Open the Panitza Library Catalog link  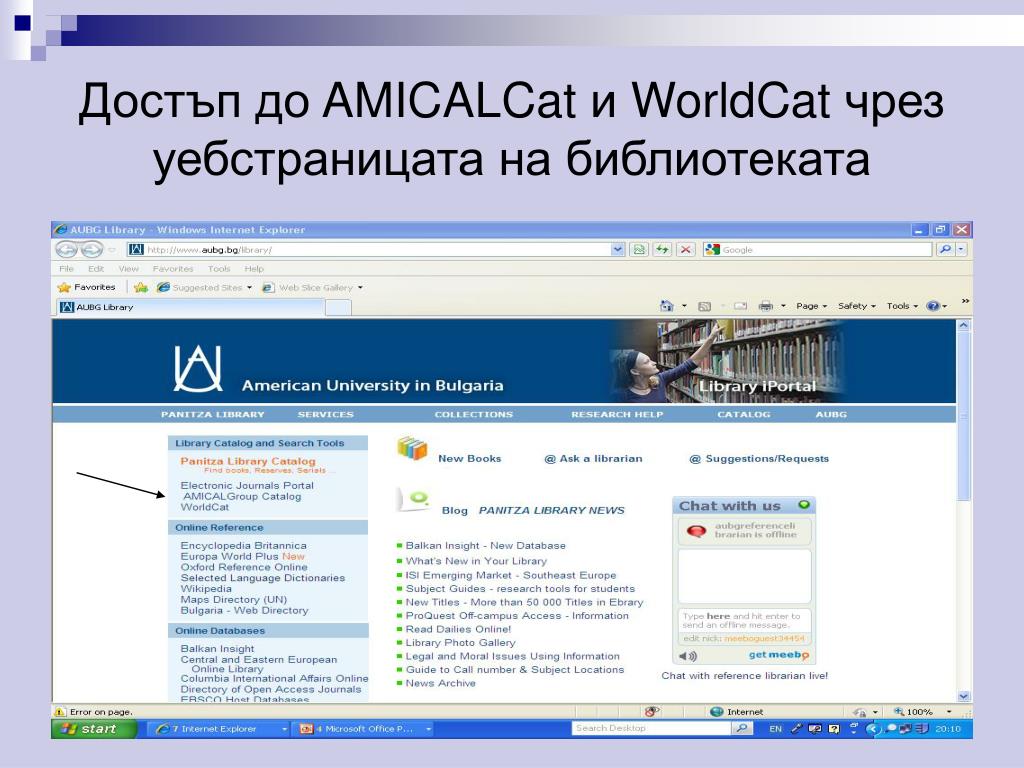pyautogui.click(x=248, y=461)
